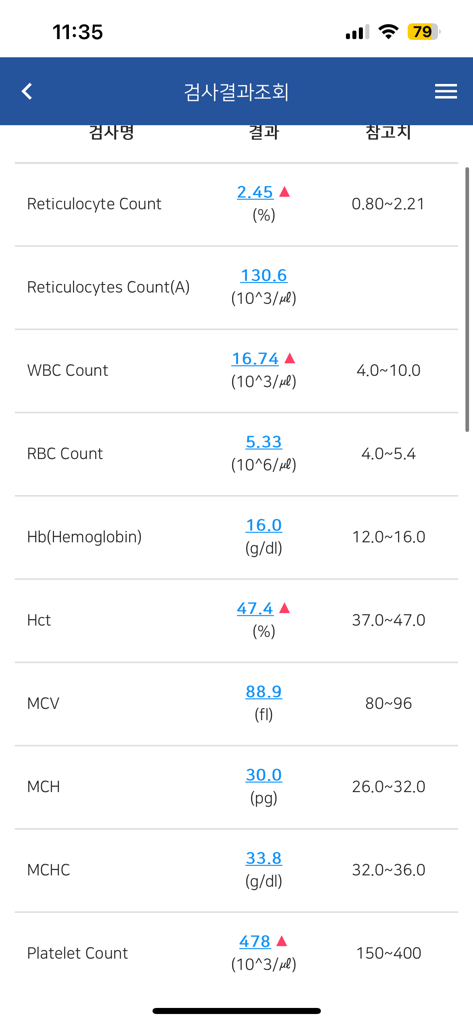473x1024 pixels.
Task: Tap the battery indicator in status bar
Action: (423, 31)
